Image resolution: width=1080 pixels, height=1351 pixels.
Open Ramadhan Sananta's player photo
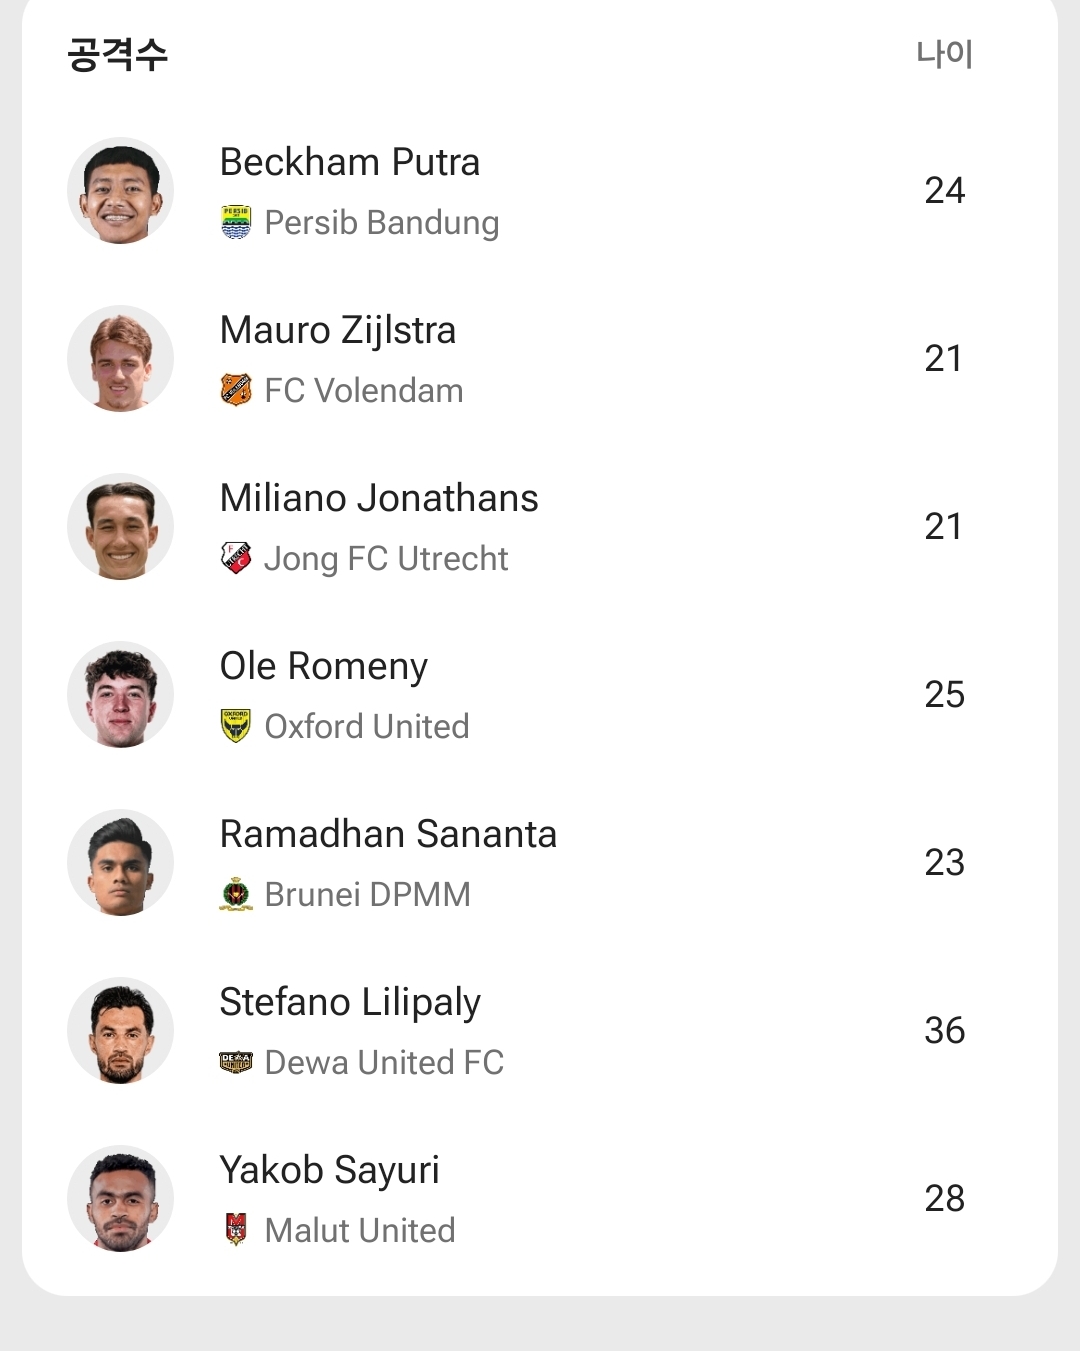(x=120, y=863)
